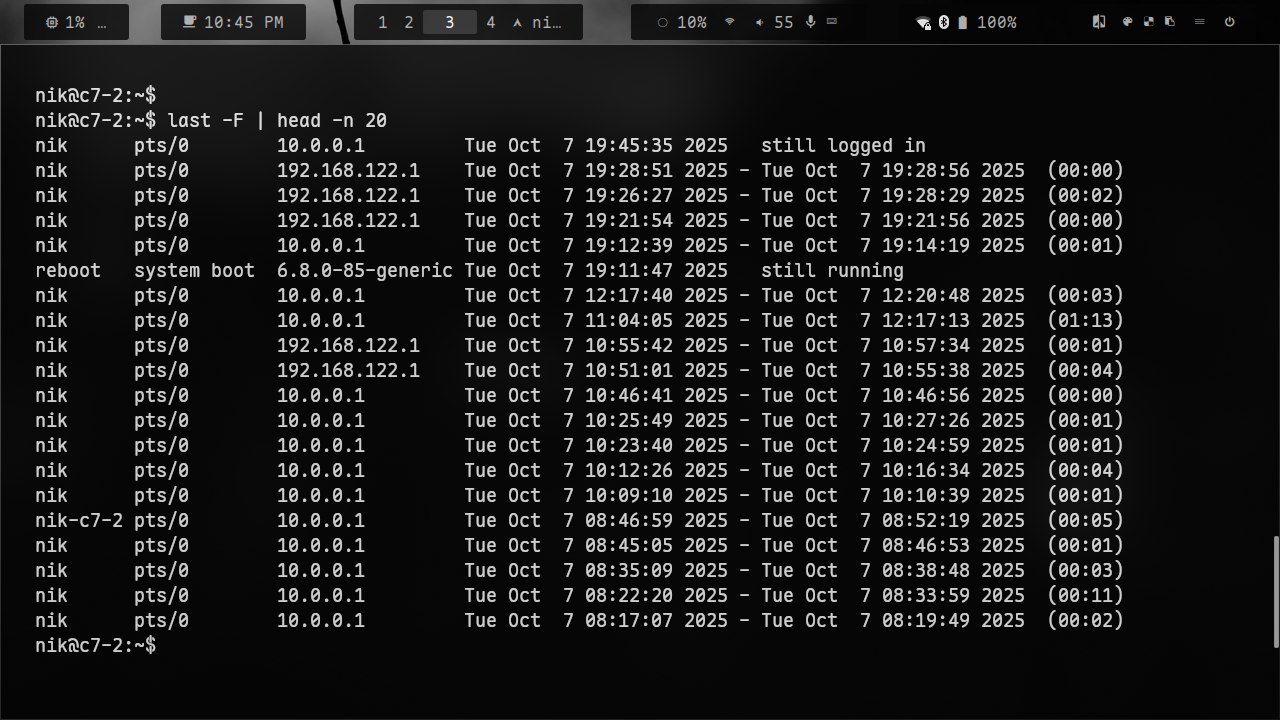Switch to workspace 4

coord(490,22)
